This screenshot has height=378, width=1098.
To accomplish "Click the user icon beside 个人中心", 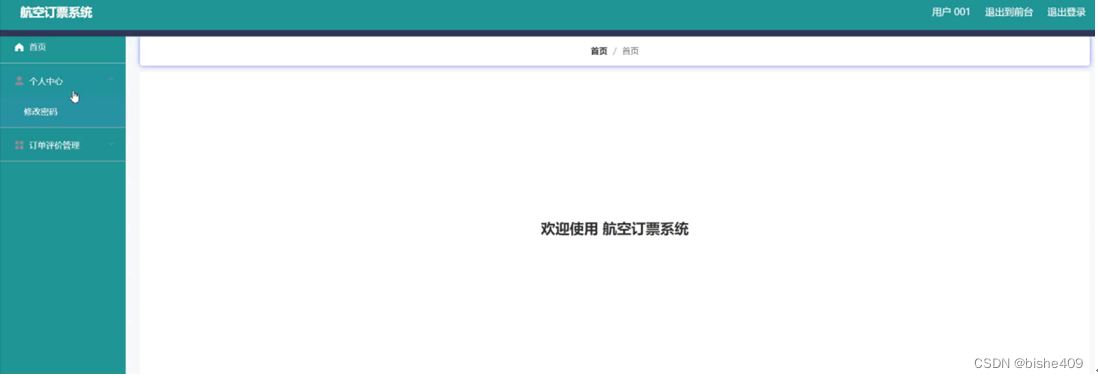I will tap(19, 81).
